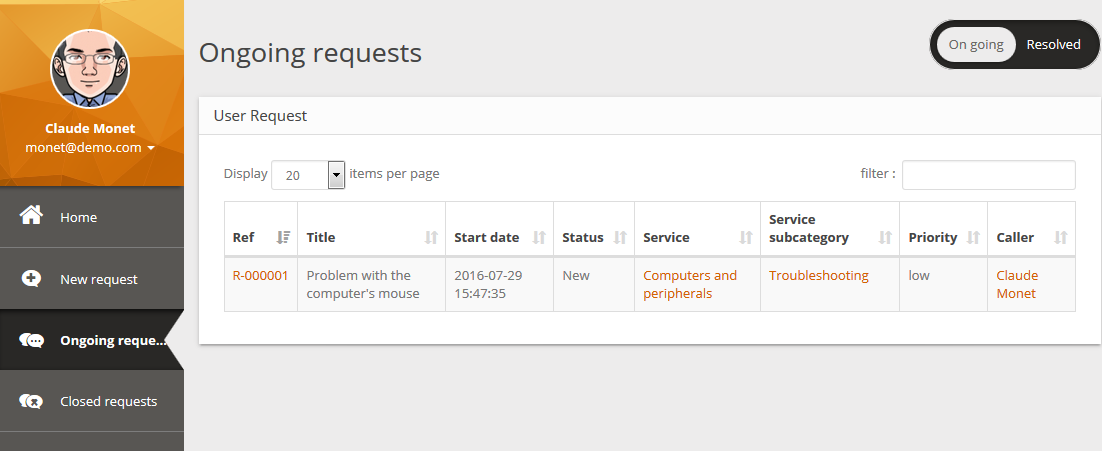Sort by Priority column arrows icon
Viewport: 1102px width, 451px height.
[x=973, y=237]
